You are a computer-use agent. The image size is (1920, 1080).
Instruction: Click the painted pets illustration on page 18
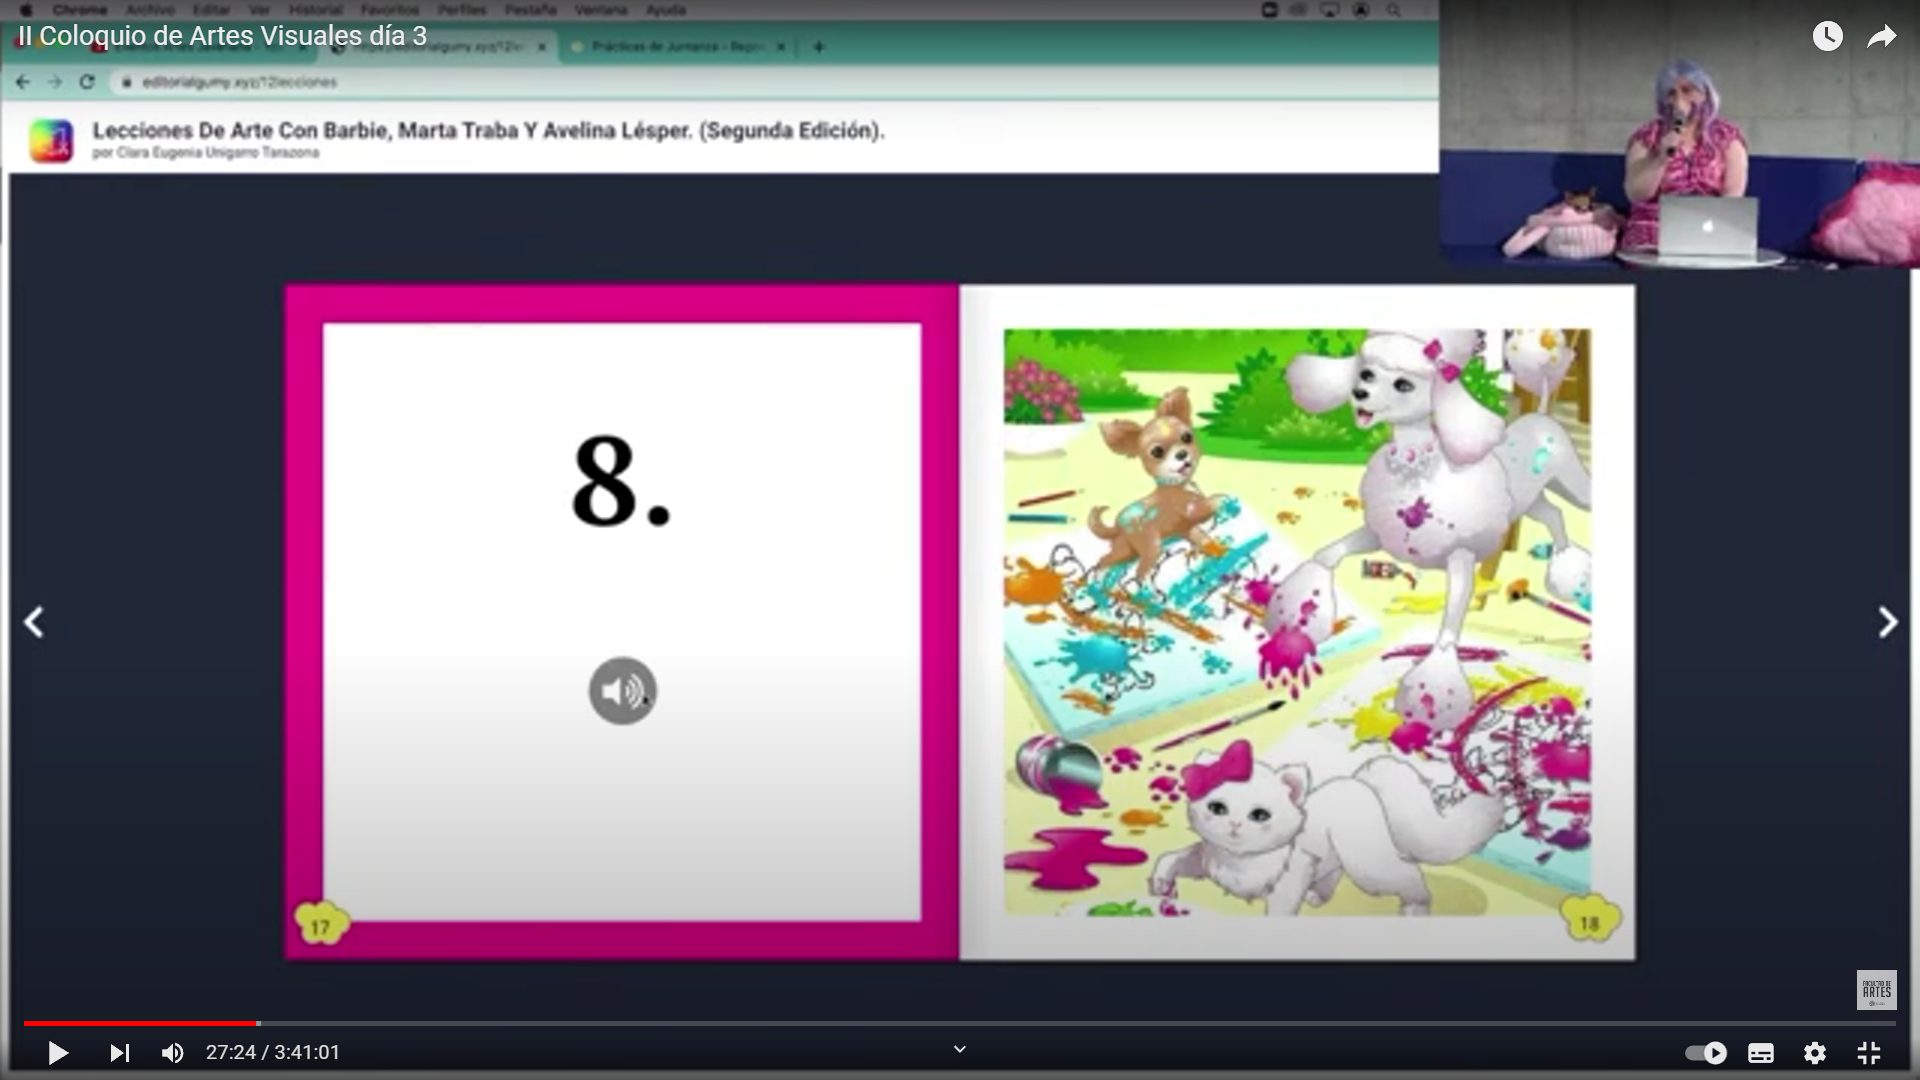pyautogui.click(x=1297, y=622)
